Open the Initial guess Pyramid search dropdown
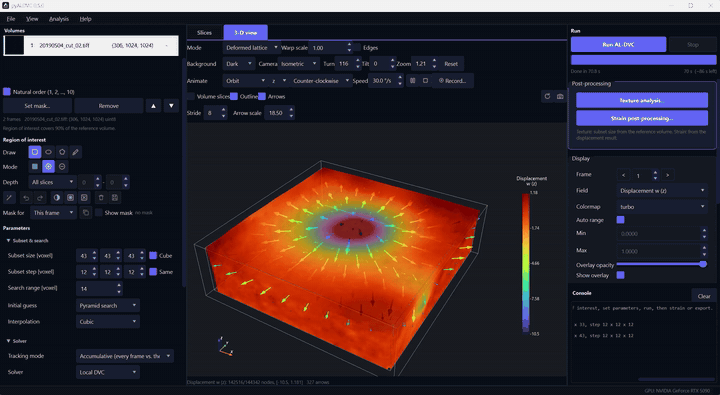720x395 pixels. pyautogui.click(x=107, y=305)
